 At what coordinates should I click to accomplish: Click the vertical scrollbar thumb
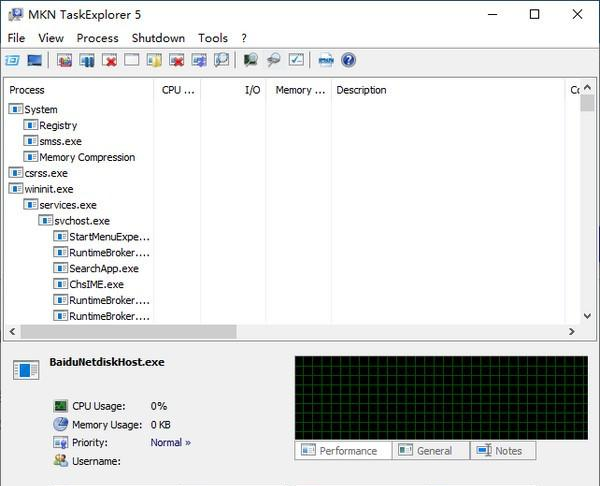click(587, 103)
